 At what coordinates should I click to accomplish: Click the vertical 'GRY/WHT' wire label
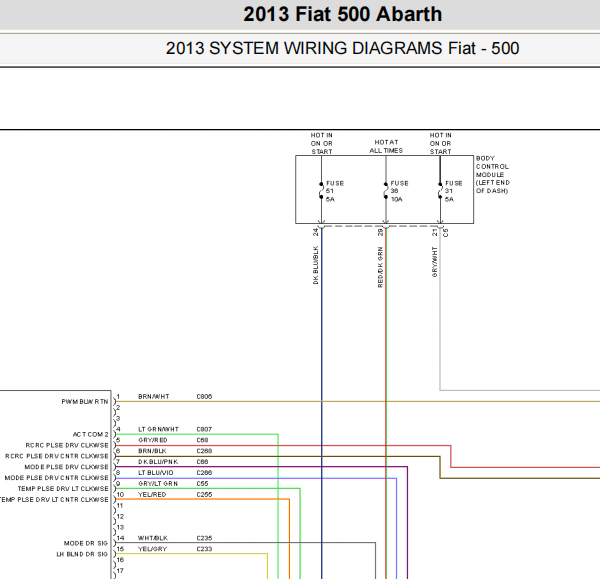435,262
